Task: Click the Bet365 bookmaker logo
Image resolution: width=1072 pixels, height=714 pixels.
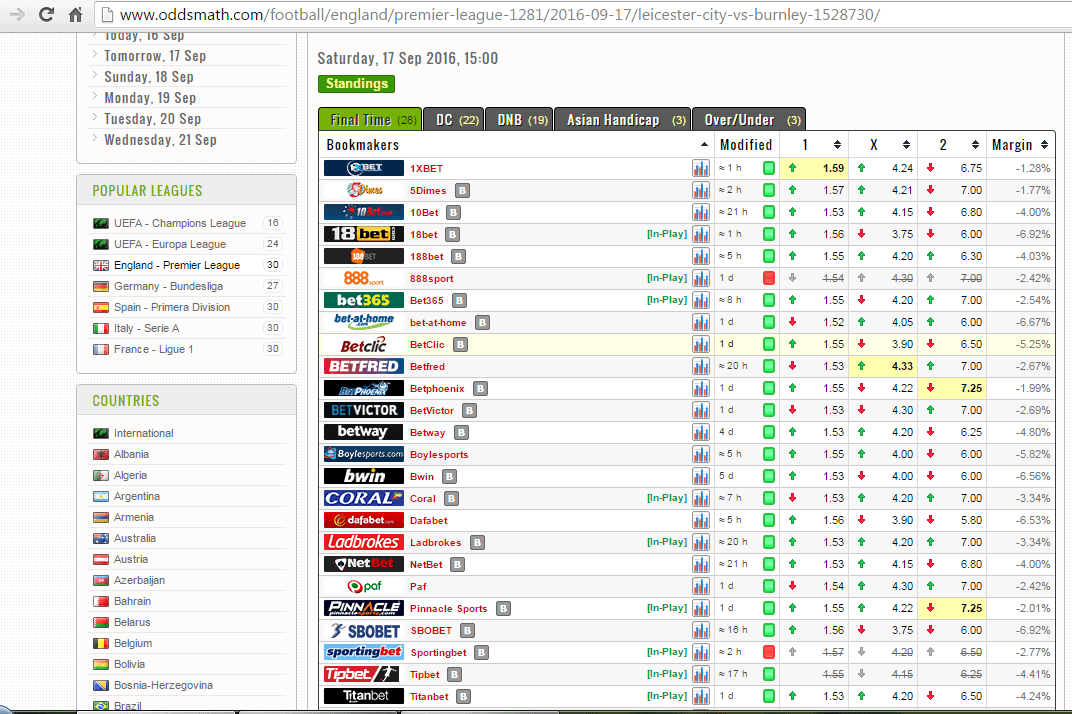Action: 363,300
